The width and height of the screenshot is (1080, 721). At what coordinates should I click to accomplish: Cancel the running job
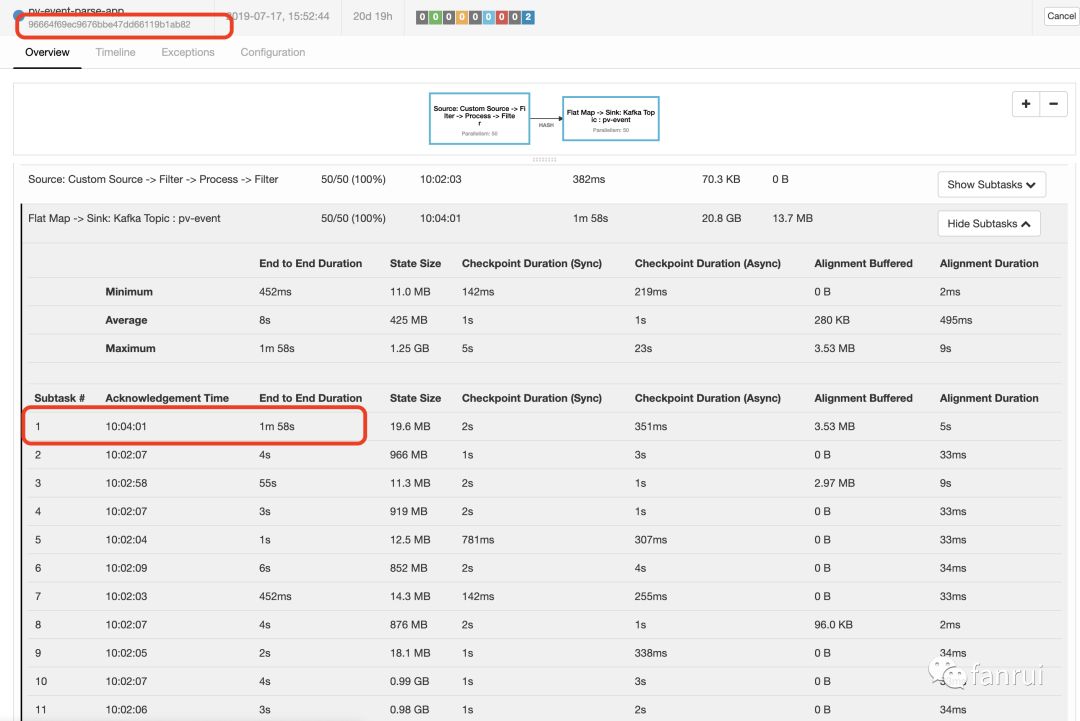pyautogui.click(x=1061, y=16)
